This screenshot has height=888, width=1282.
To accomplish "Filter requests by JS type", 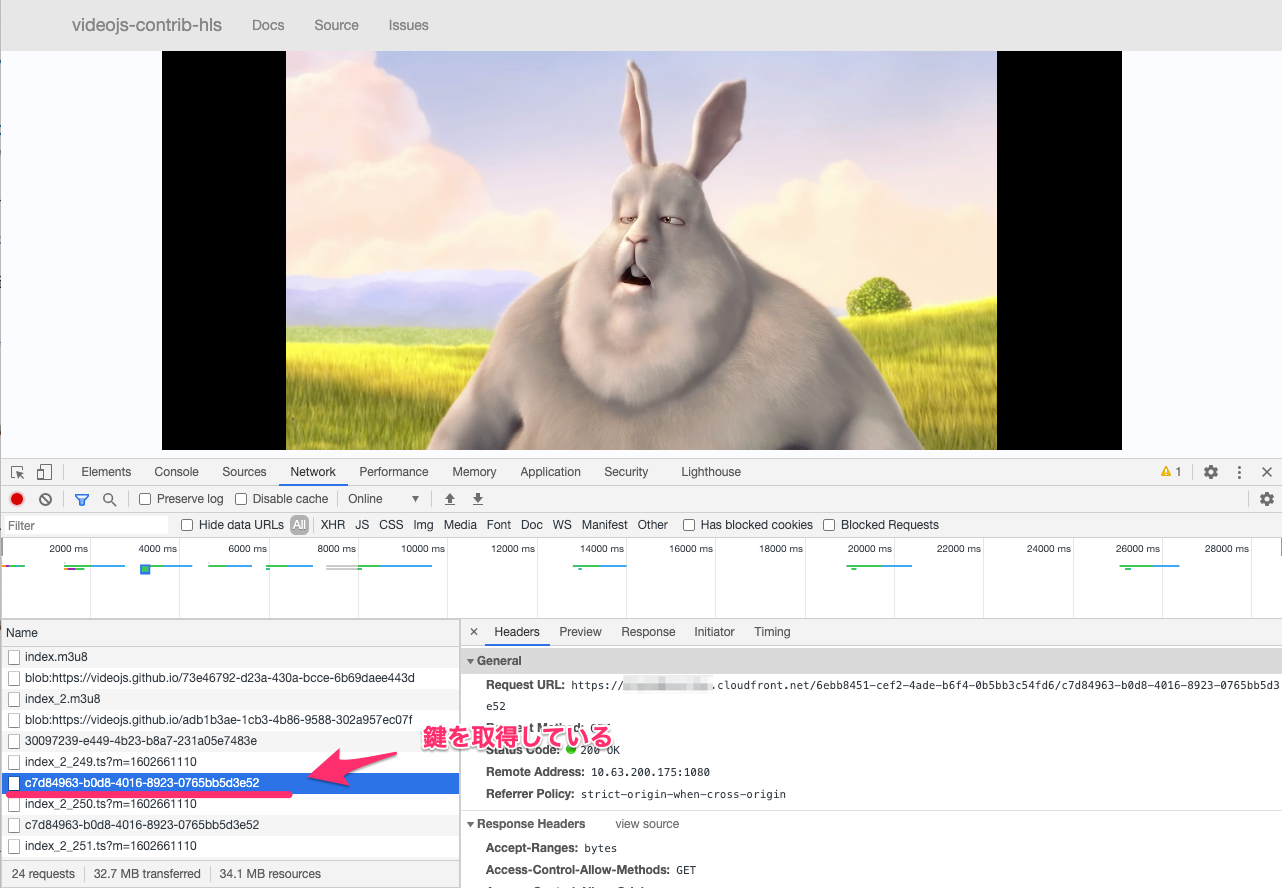I will pyautogui.click(x=362, y=525).
